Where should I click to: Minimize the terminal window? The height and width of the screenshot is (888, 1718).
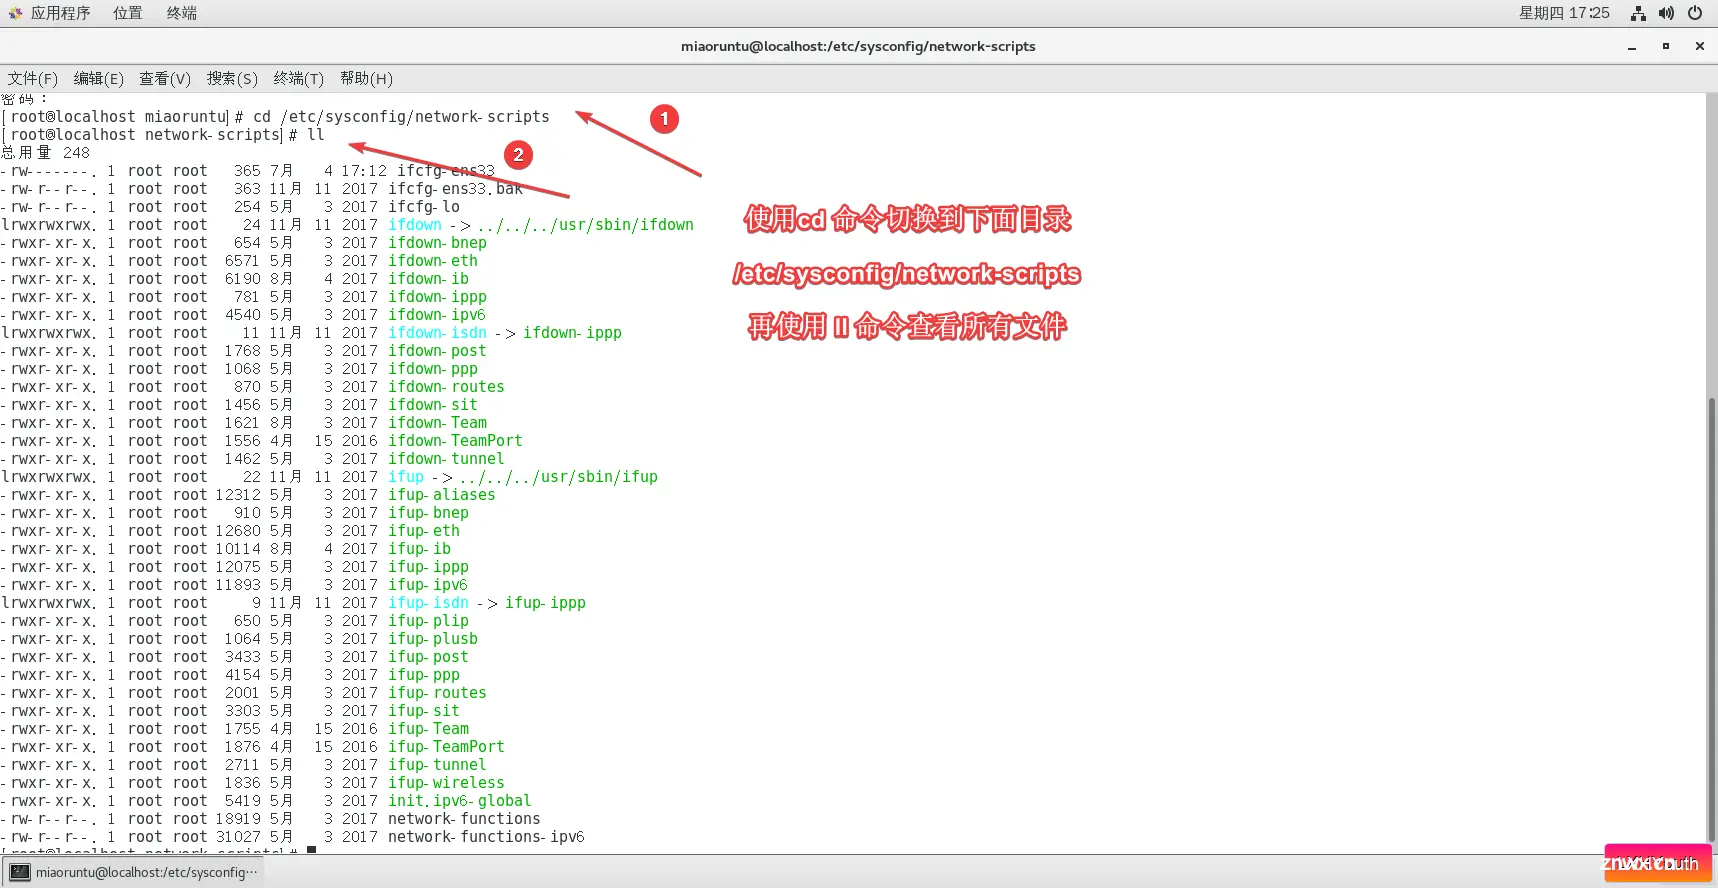tap(1632, 47)
